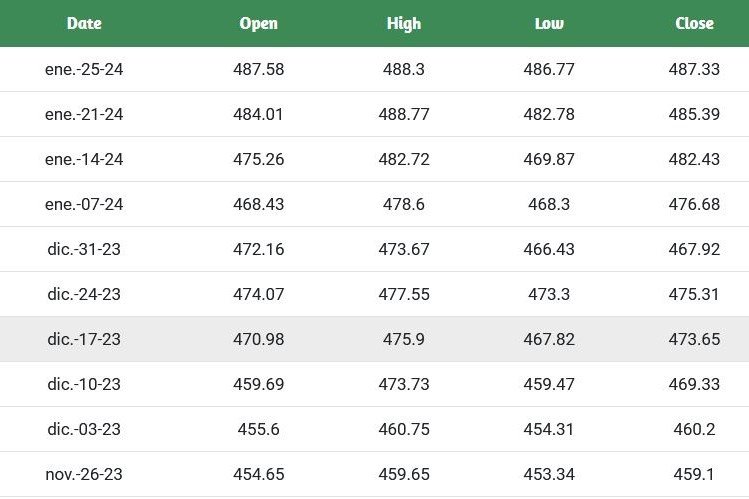The height and width of the screenshot is (499, 749).
Task: Select the ene.-25-24 date cell
Action: coord(84,69)
